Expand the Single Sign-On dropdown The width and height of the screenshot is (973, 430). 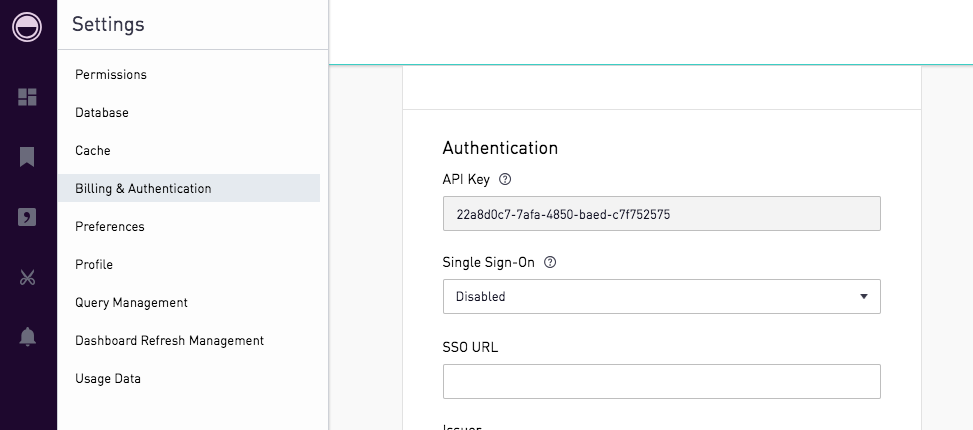click(661, 297)
